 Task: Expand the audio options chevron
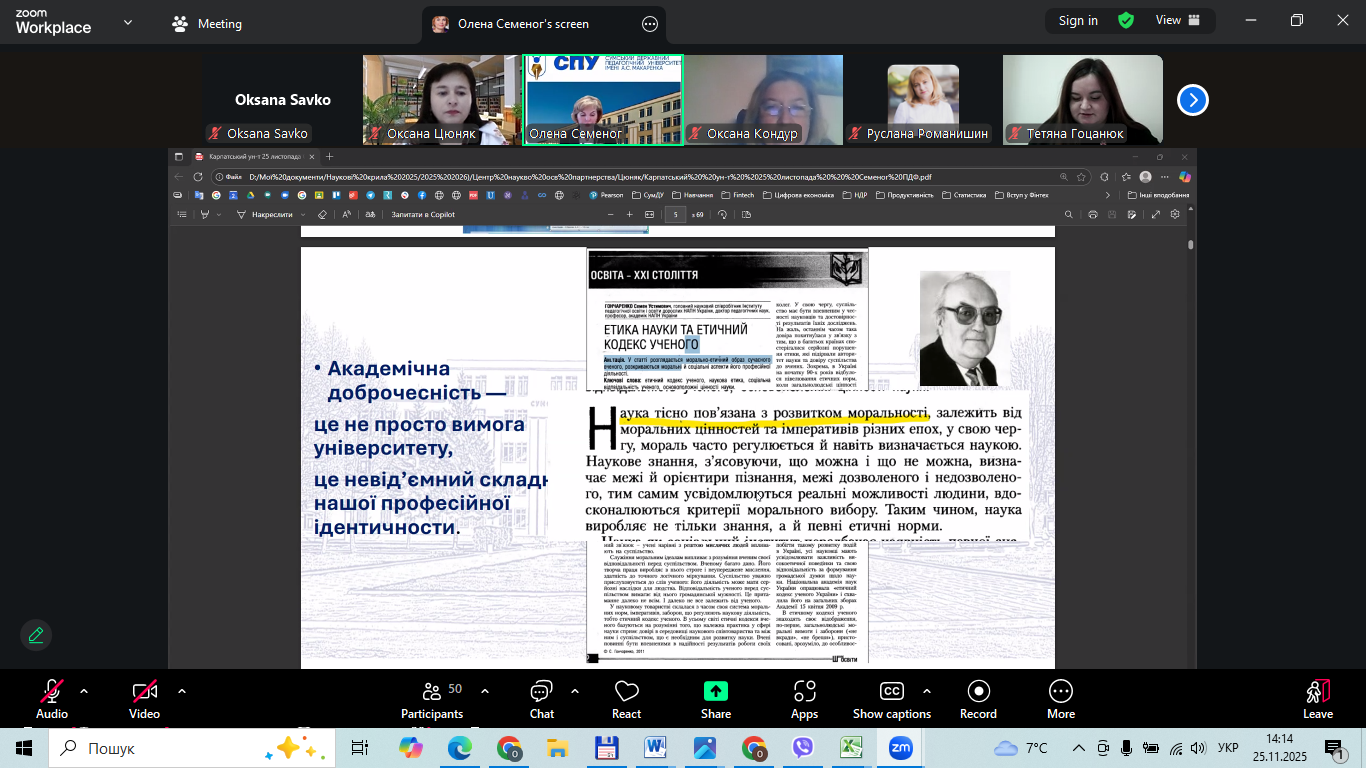84,691
